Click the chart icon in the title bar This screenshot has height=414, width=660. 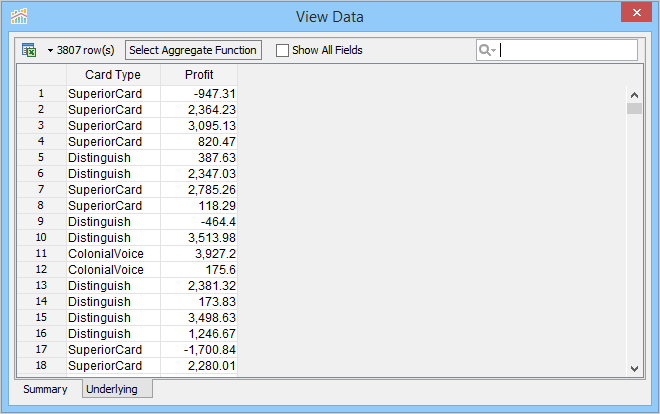19,16
